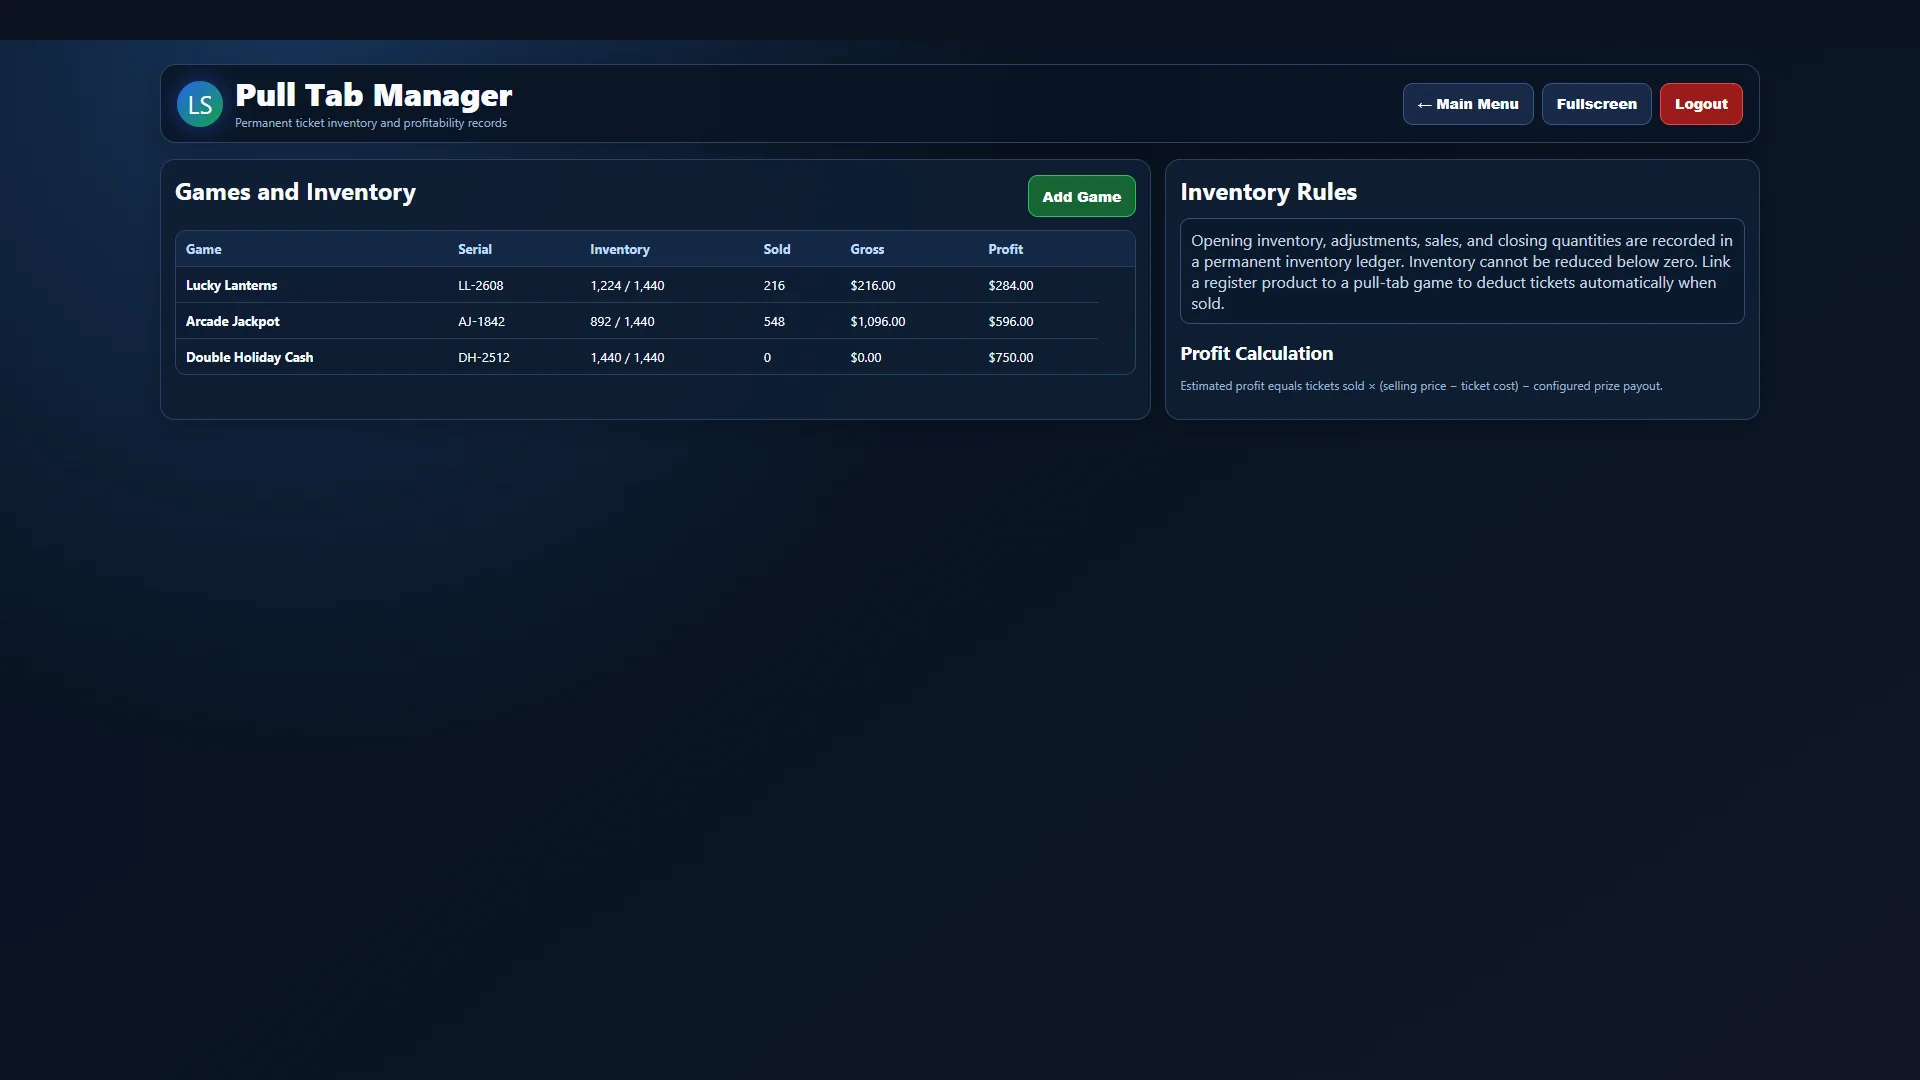Click Double Holiday Cash sold count 0
The width and height of the screenshot is (1920, 1080).
(x=767, y=357)
